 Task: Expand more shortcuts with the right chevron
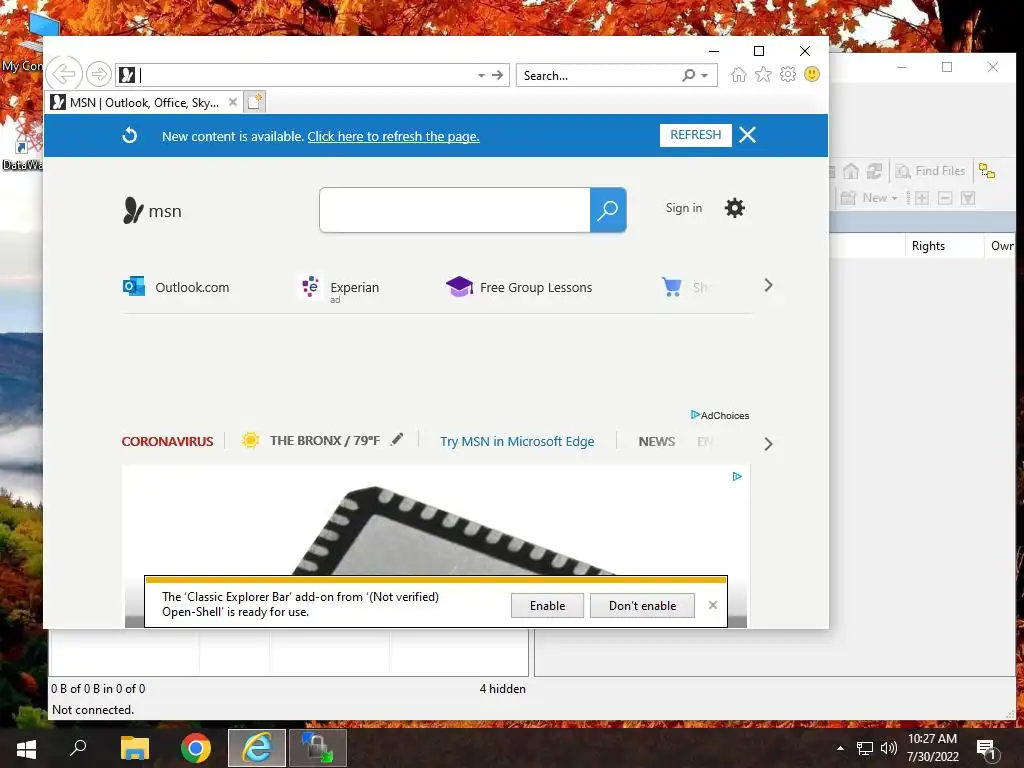[x=769, y=285]
